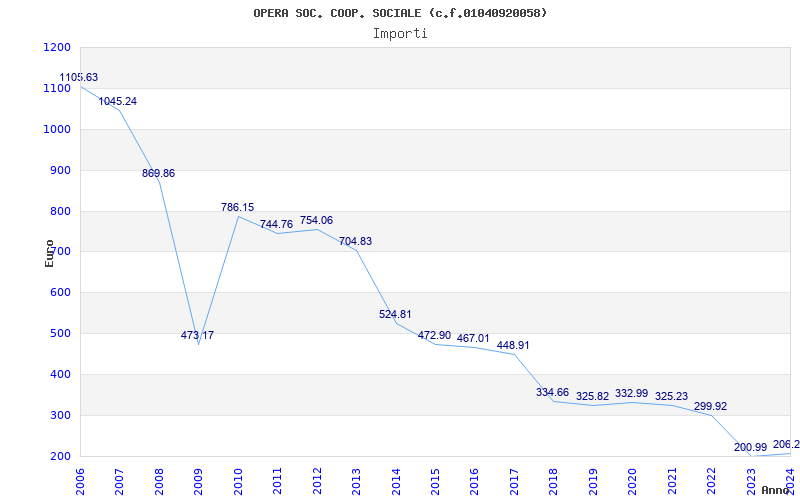Select the 786.15 value label
The height and width of the screenshot is (500, 800).
[x=237, y=208]
